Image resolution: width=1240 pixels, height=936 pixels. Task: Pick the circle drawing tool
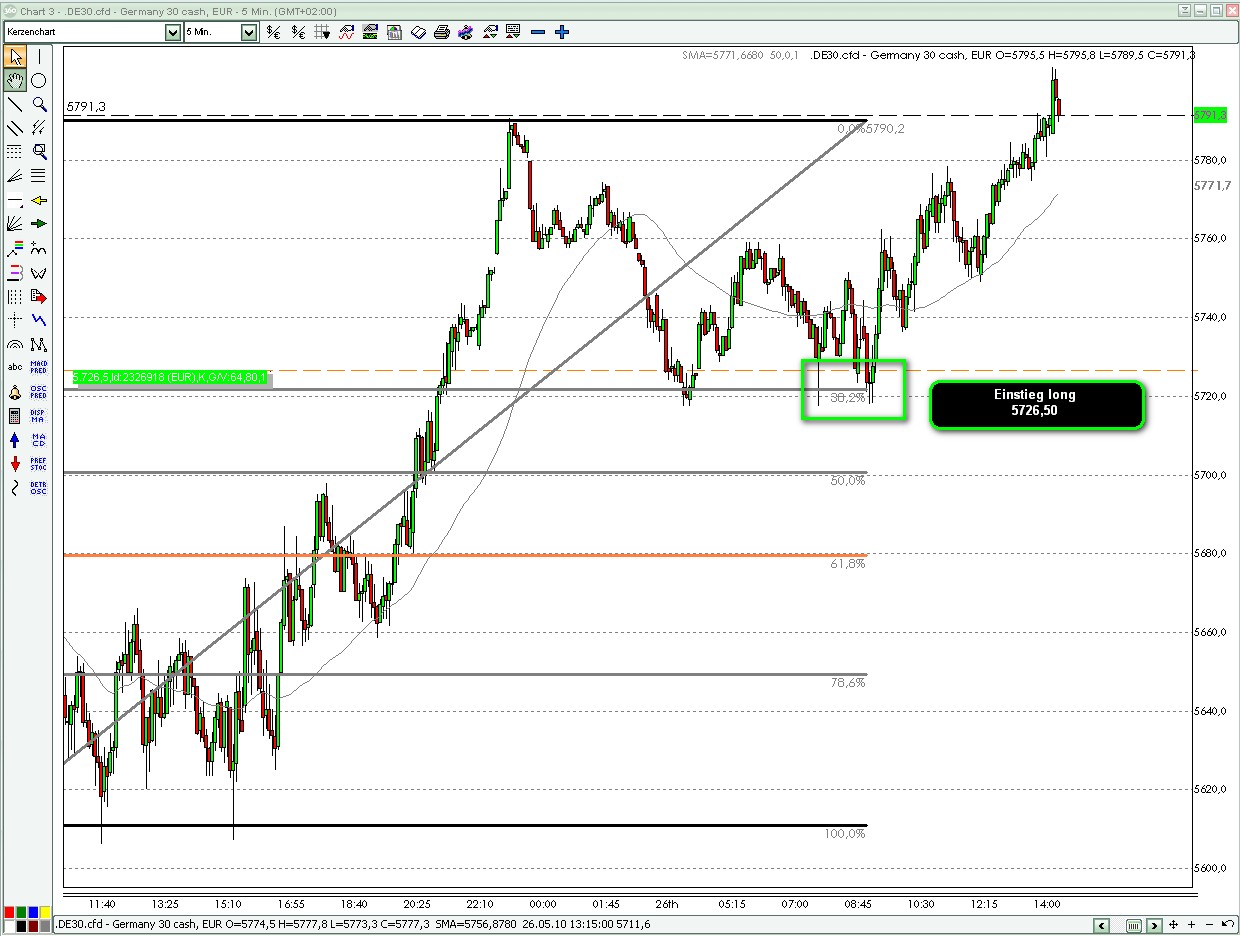[39, 80]
